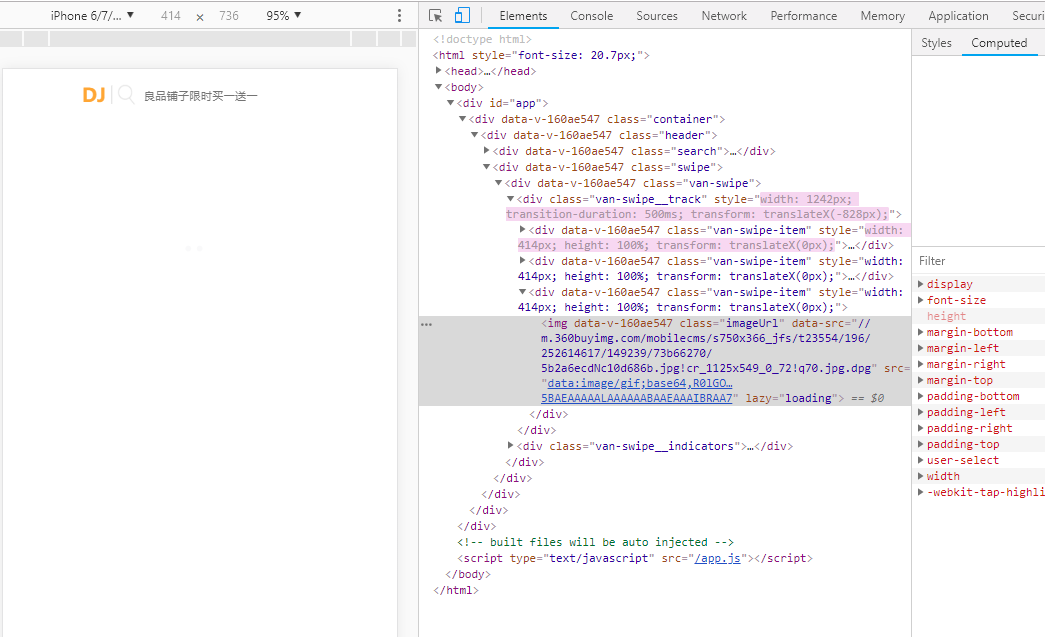Select the closing </html> tag line
The image size is (1045, 637).
(x=456, y=590)
